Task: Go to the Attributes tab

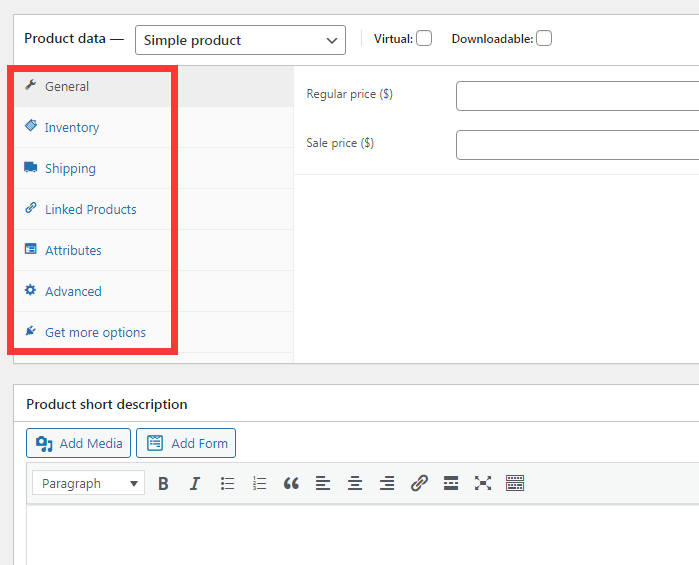Action: [x=154, y=250]
